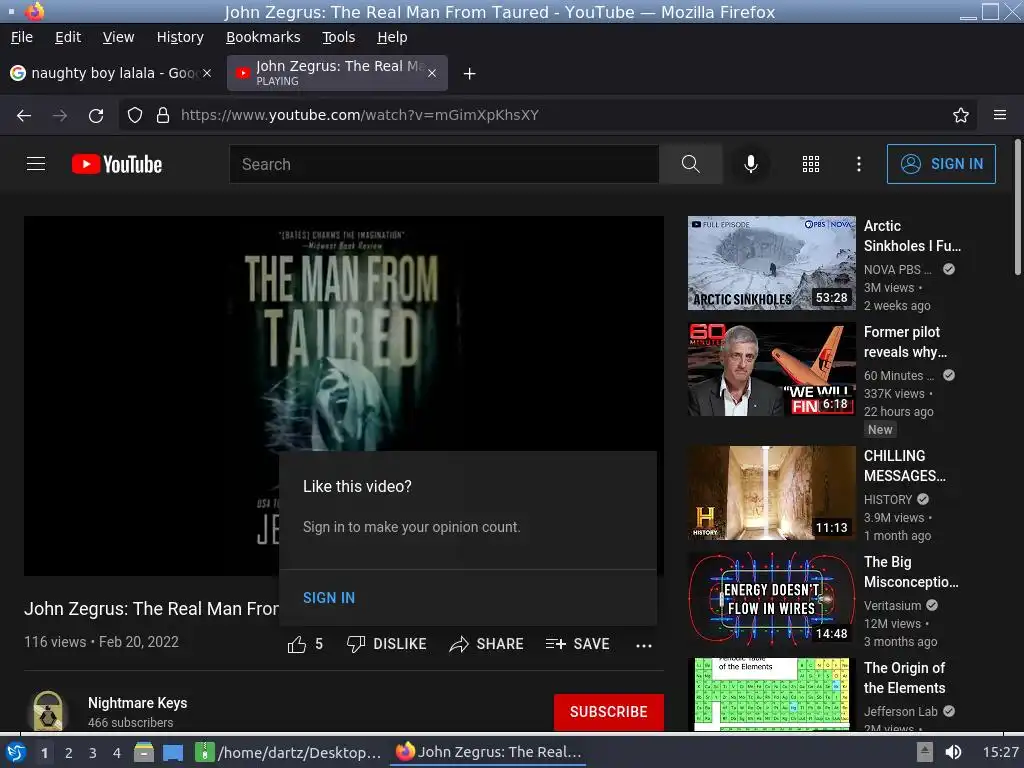Open the HISTORY chilling messages thumbnail
This screenshot has height=768, width=1024.
pyautogui.click(x=771, y=493)
